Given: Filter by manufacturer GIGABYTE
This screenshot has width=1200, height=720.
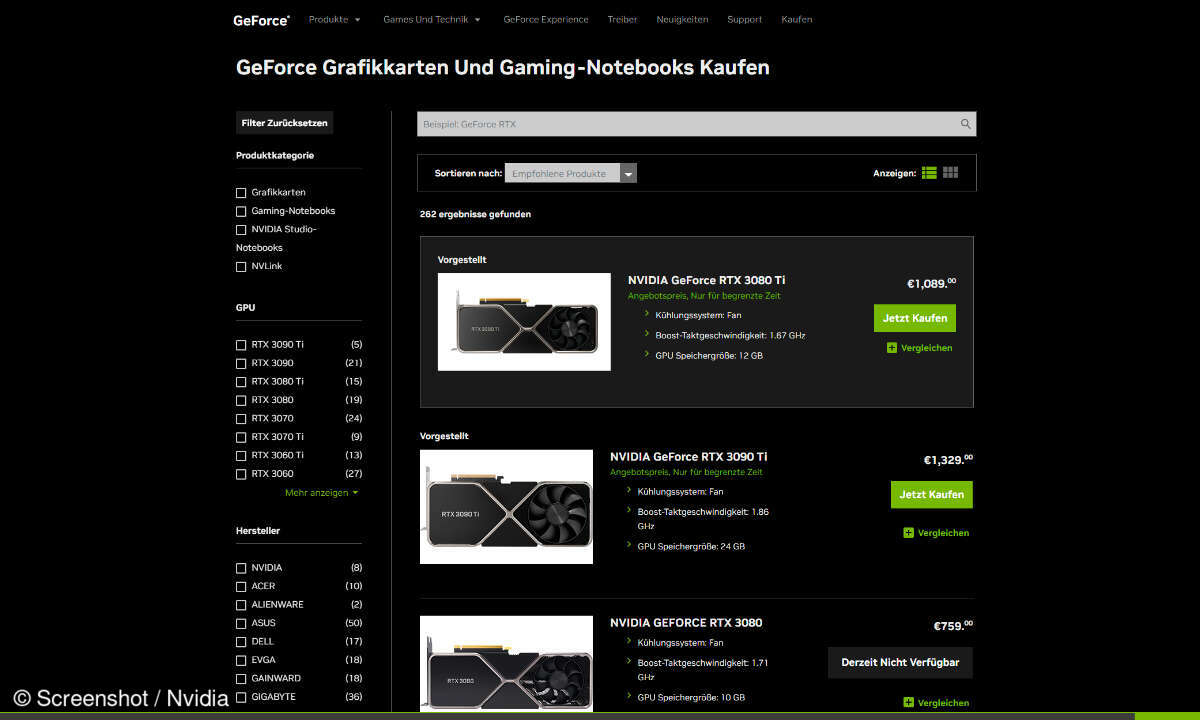Looking at the screenshot, I should pyautogui.click(x=241, y=697).
